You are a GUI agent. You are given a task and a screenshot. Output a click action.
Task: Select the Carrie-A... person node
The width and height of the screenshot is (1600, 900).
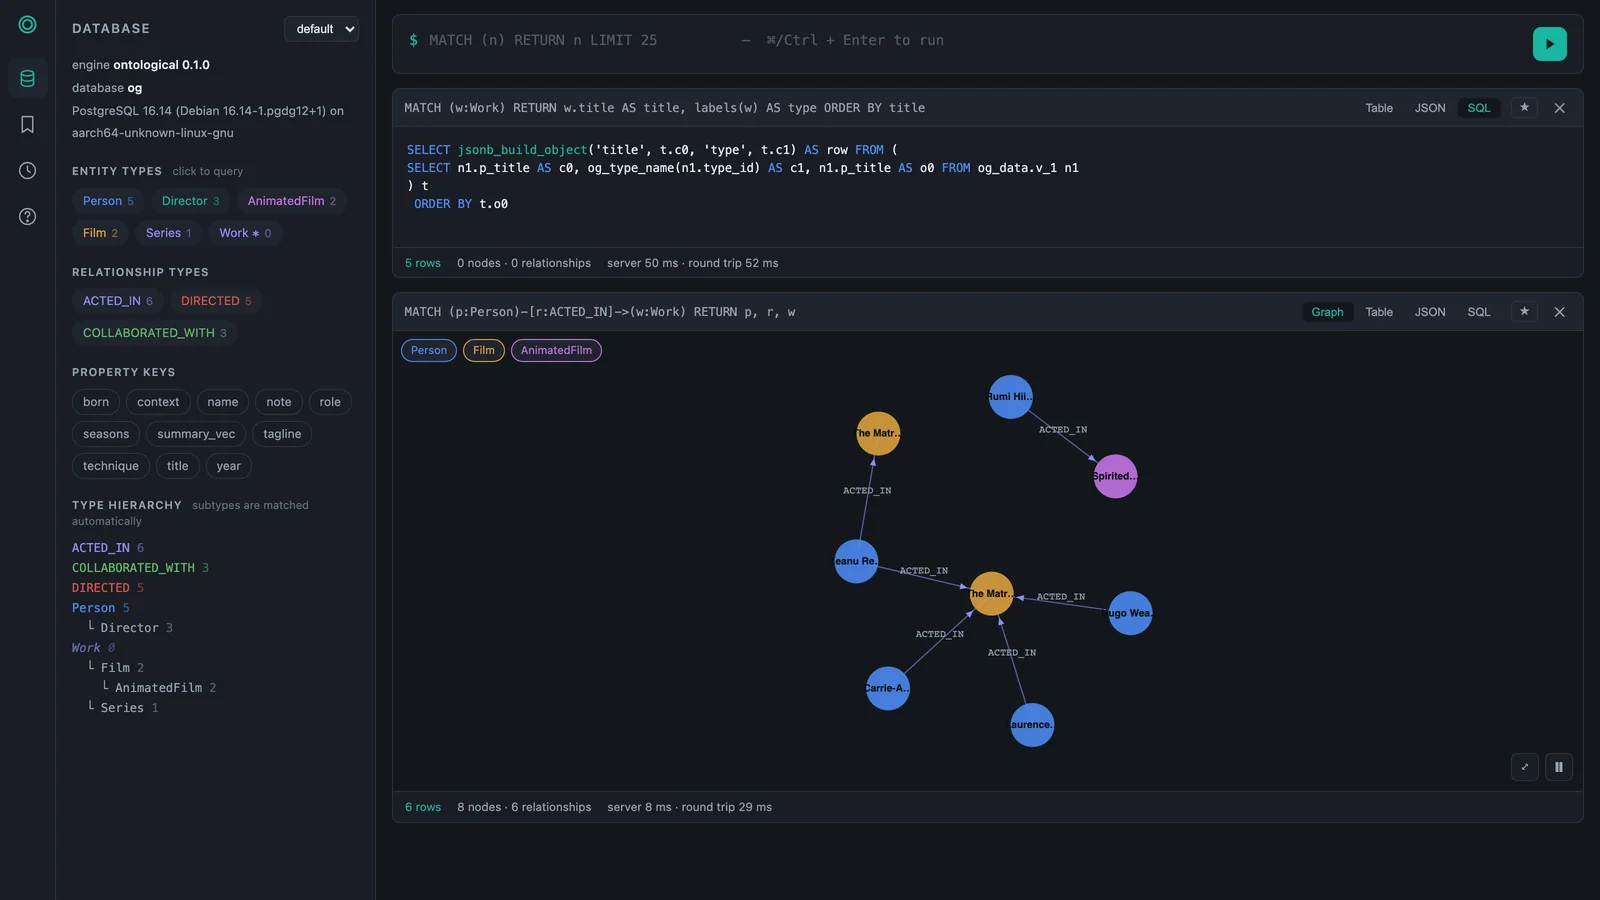point(888,688)
